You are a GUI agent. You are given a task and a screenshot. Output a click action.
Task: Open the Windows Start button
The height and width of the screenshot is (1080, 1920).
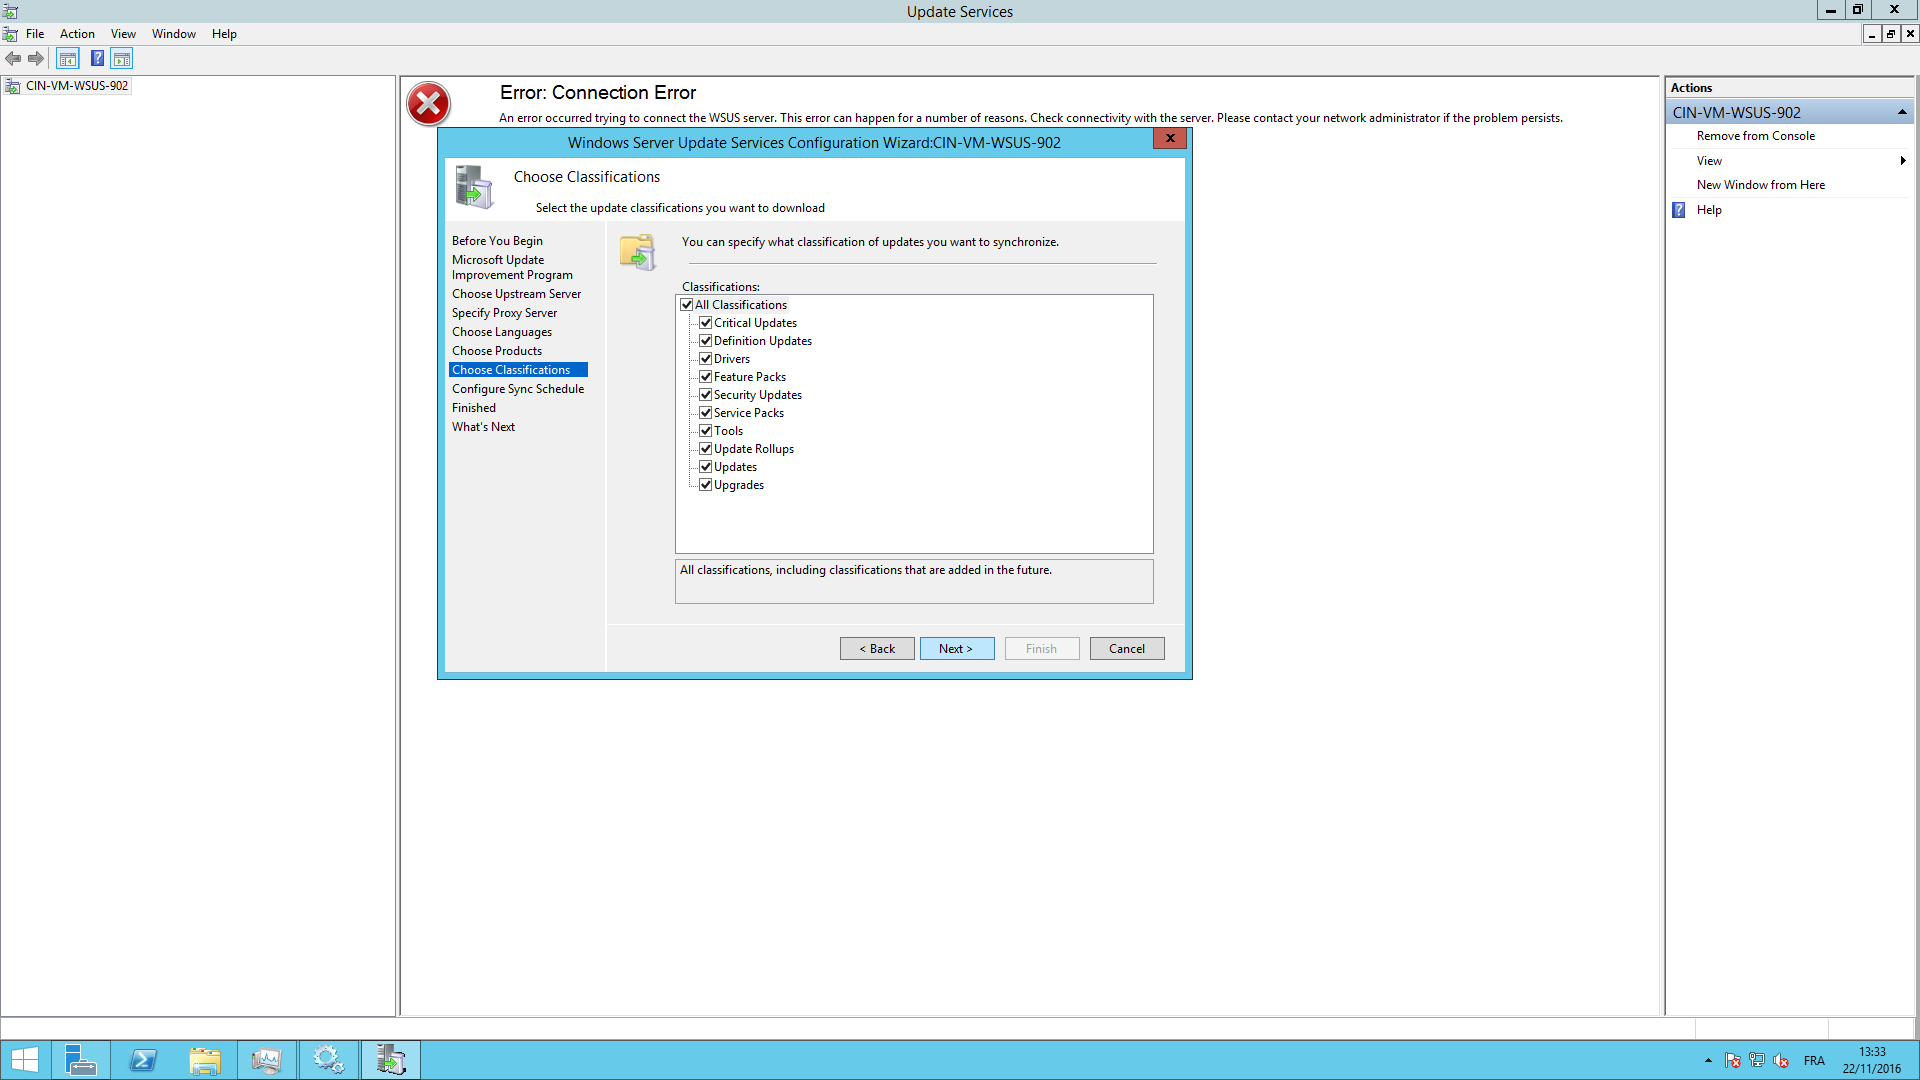click(25, 1060)
